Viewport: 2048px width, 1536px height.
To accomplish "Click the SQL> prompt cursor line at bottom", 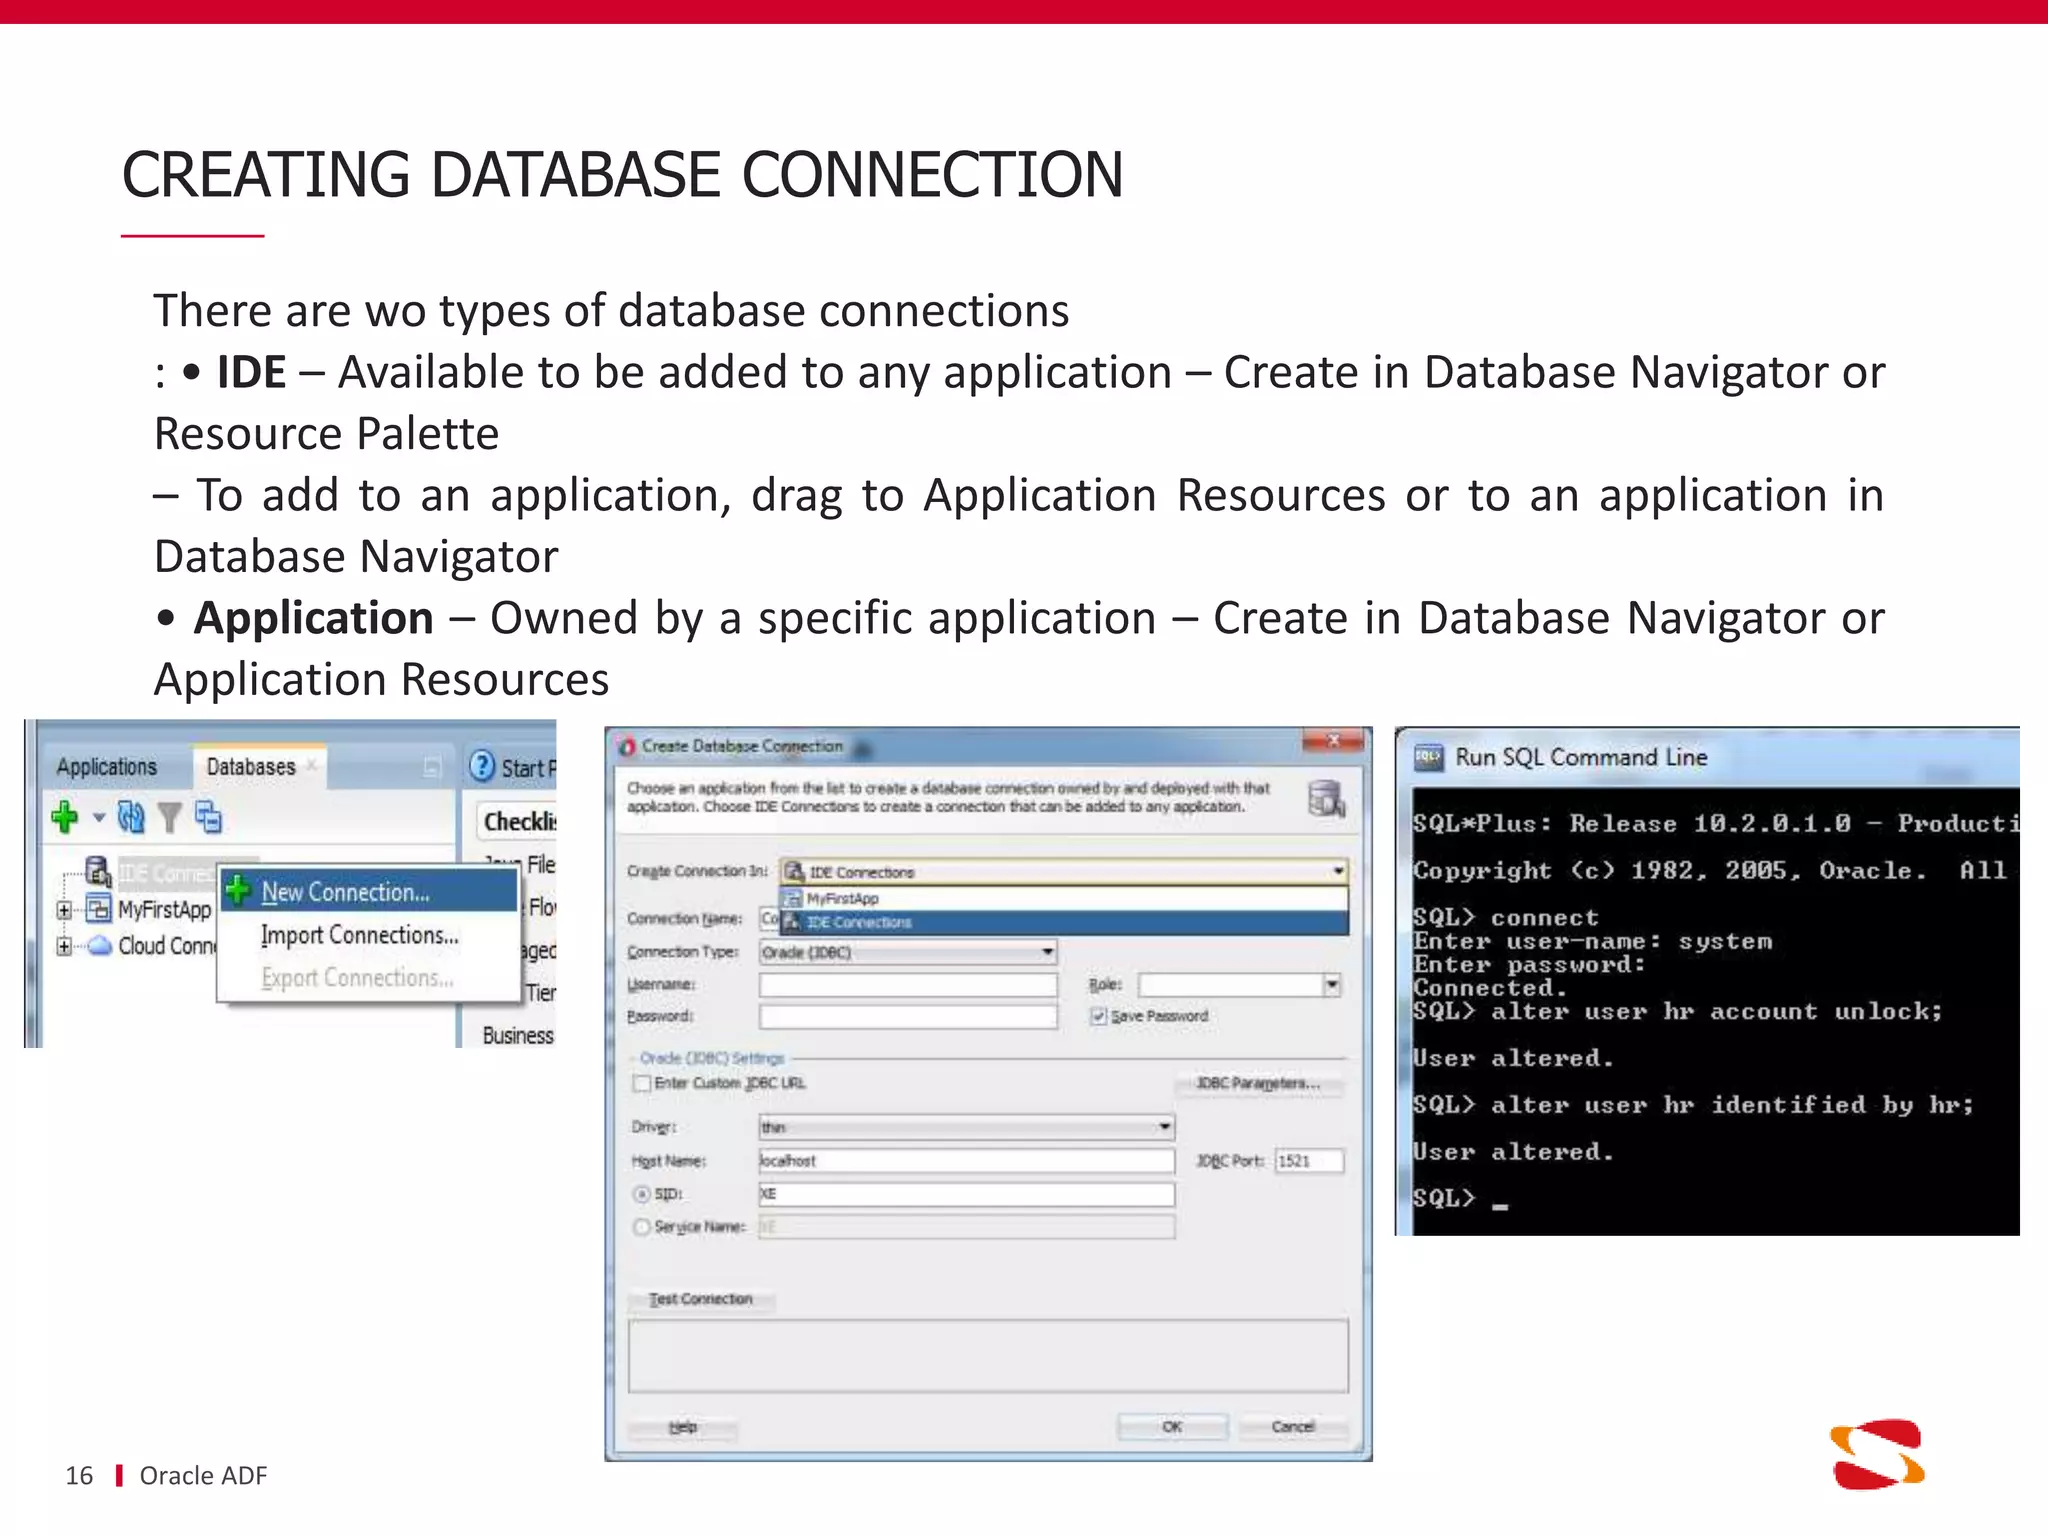I will pyautogui.click(x=1460, y=1198).
